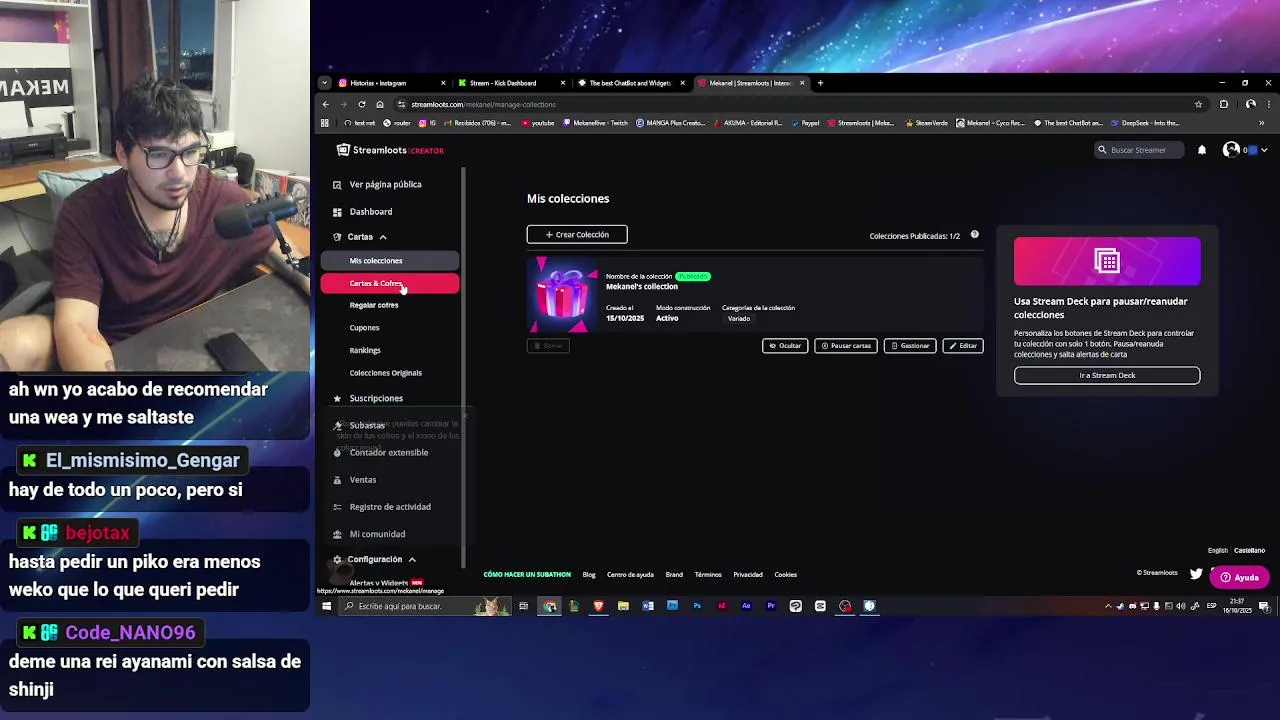The width and height of the screenshot is (1280, 720).
Task: Open the Streamloots Twitter icon
Action: (1196, 574)
